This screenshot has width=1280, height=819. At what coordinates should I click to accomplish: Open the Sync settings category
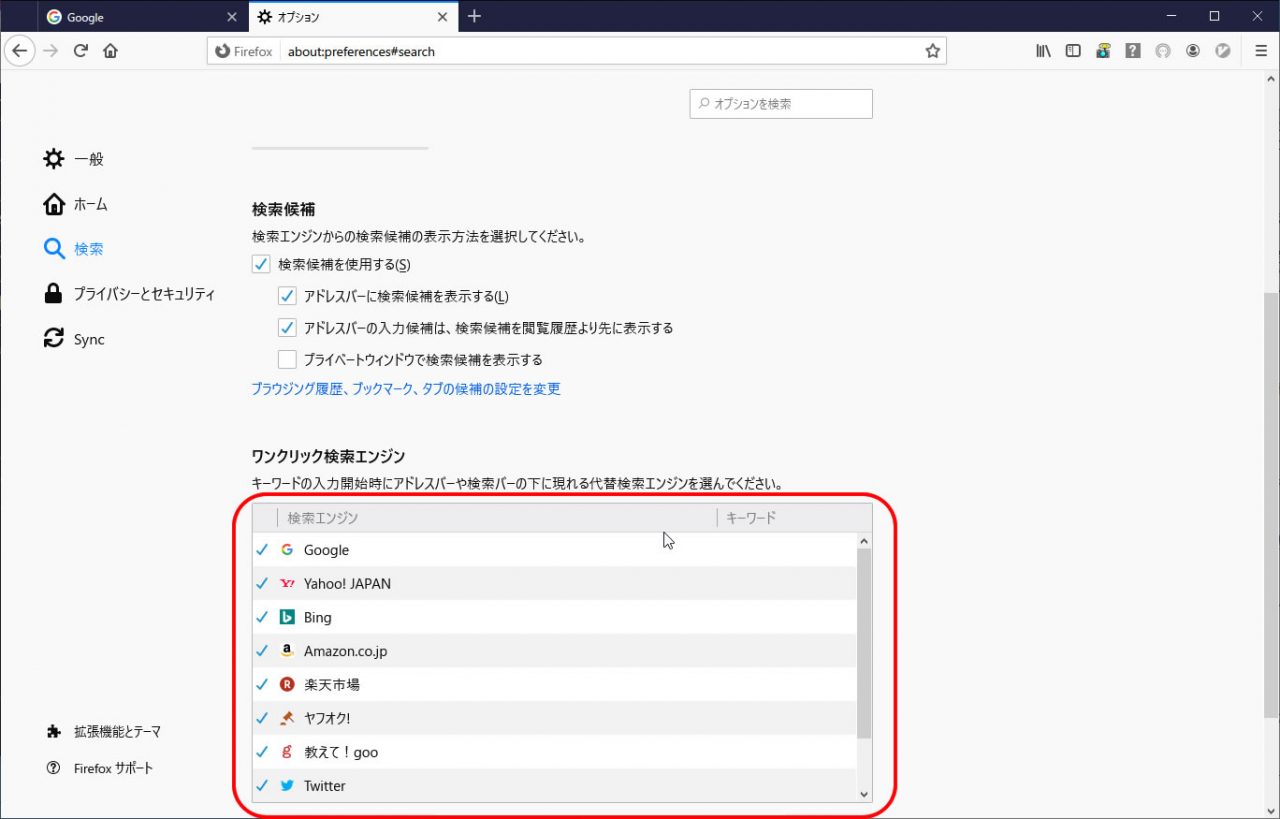tap(75, 339)
